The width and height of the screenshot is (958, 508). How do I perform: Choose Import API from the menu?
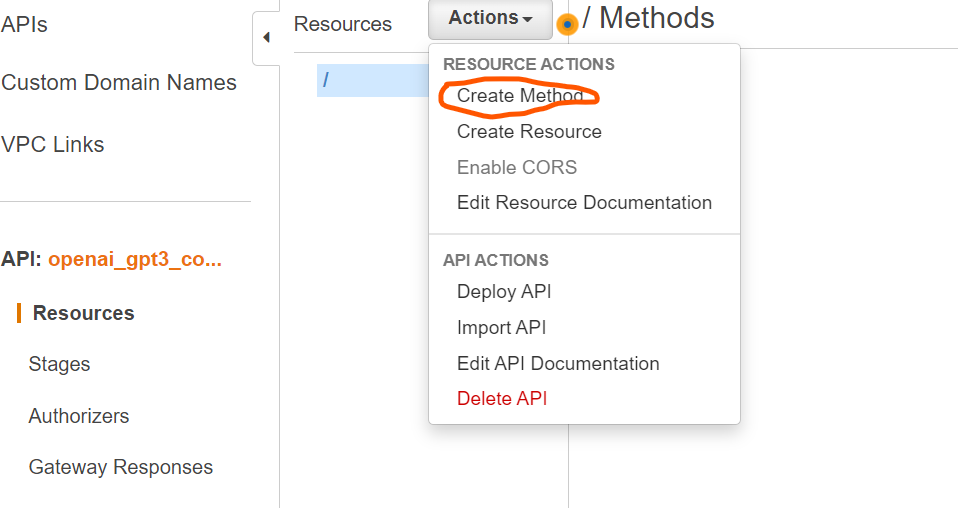pos(502,328)
